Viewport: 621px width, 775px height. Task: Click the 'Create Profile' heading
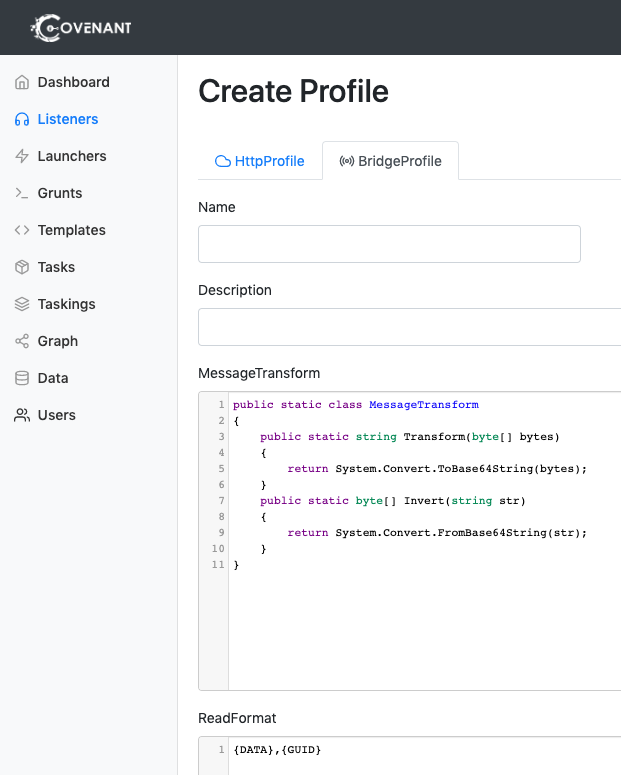294,91
